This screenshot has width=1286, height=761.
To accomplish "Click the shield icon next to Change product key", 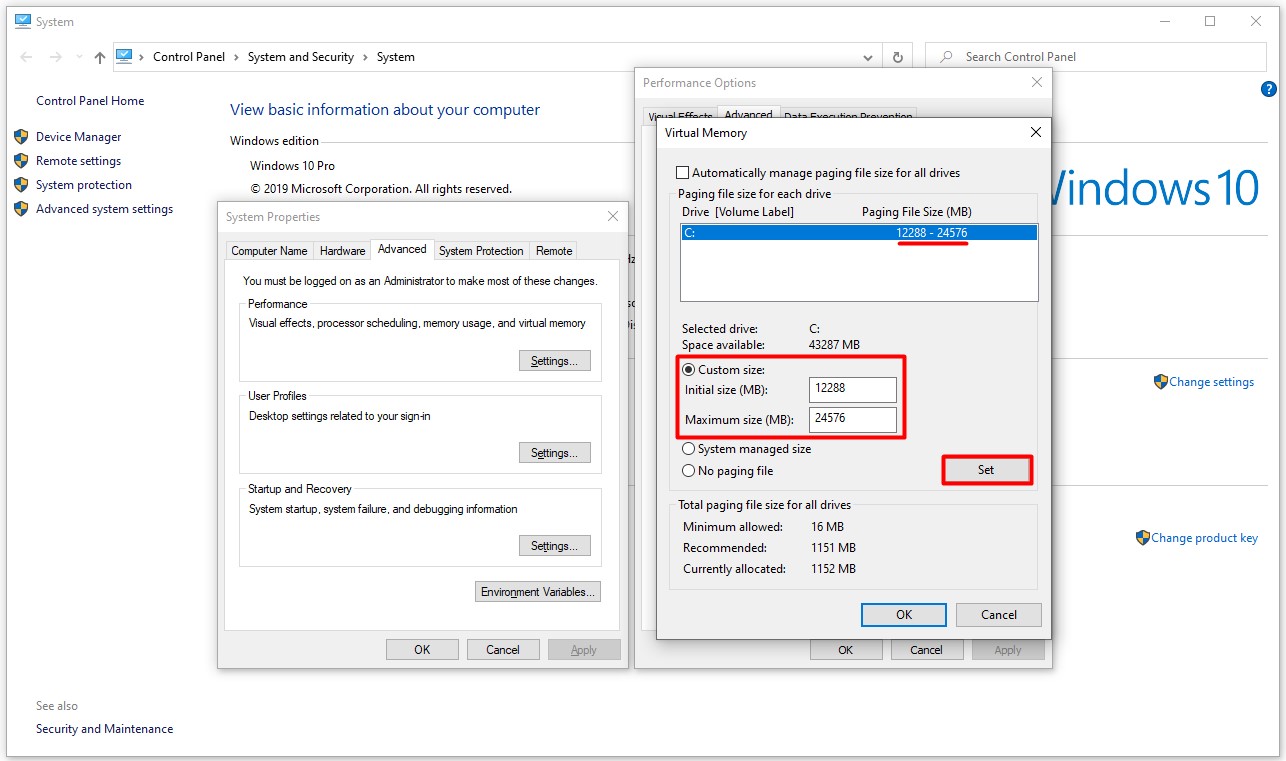I will (x=1143, y=538).
